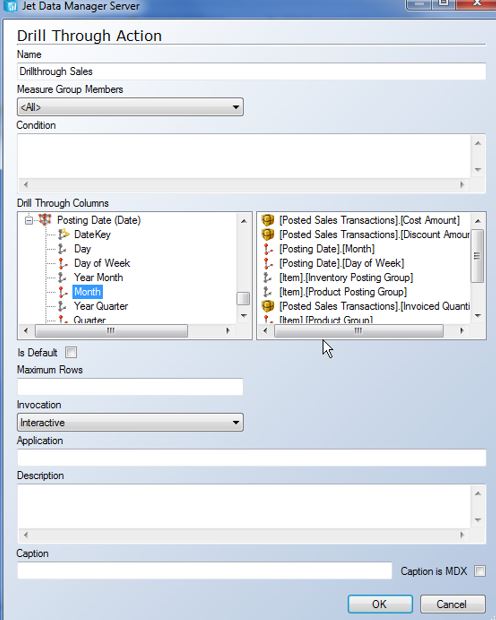Click the Day of Week attribute icon in tree
Screen dimensions: 496x620
click(x=62, y=263)
